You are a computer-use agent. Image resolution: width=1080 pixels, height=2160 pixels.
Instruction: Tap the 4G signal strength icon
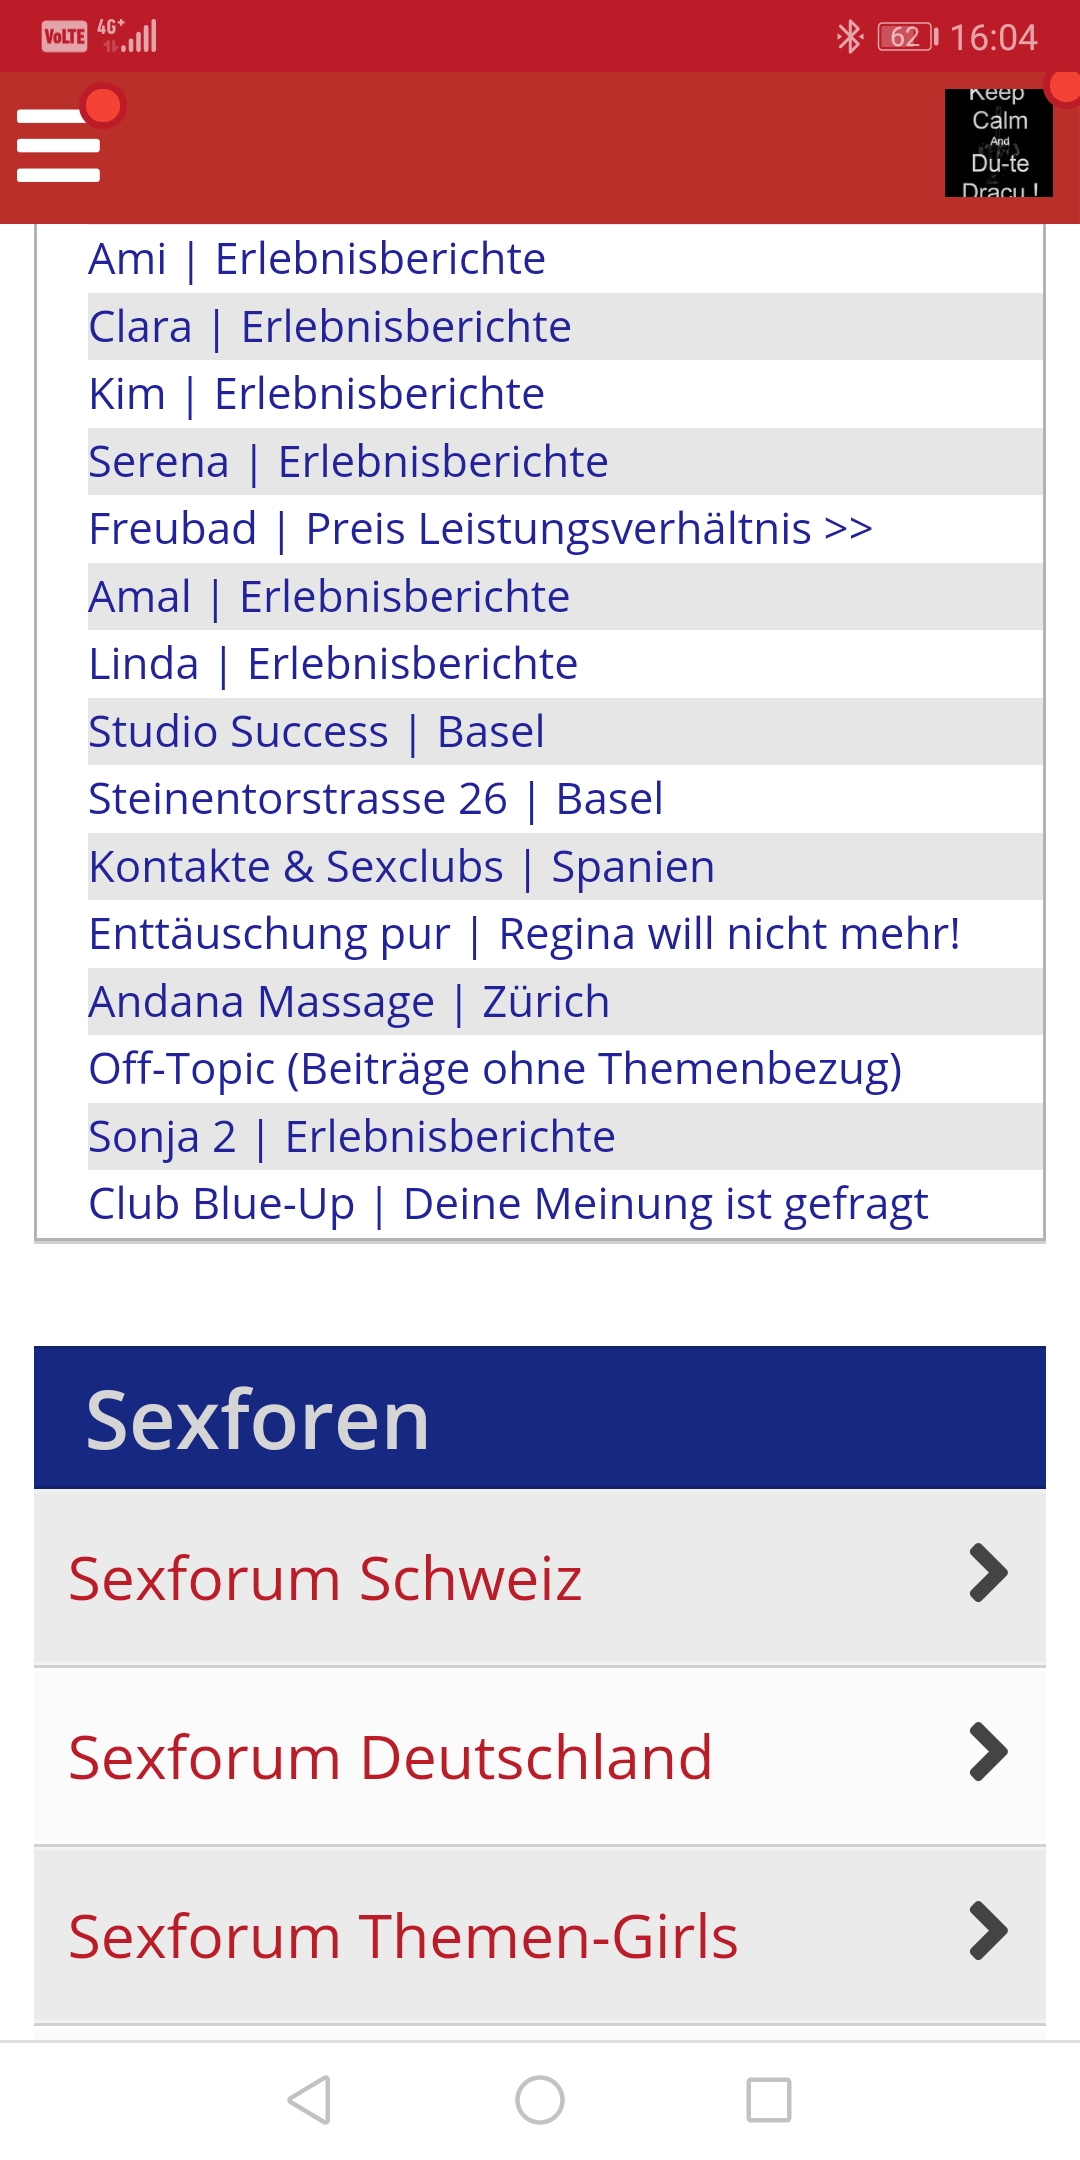pyautogui.click(x=129, y=36)
